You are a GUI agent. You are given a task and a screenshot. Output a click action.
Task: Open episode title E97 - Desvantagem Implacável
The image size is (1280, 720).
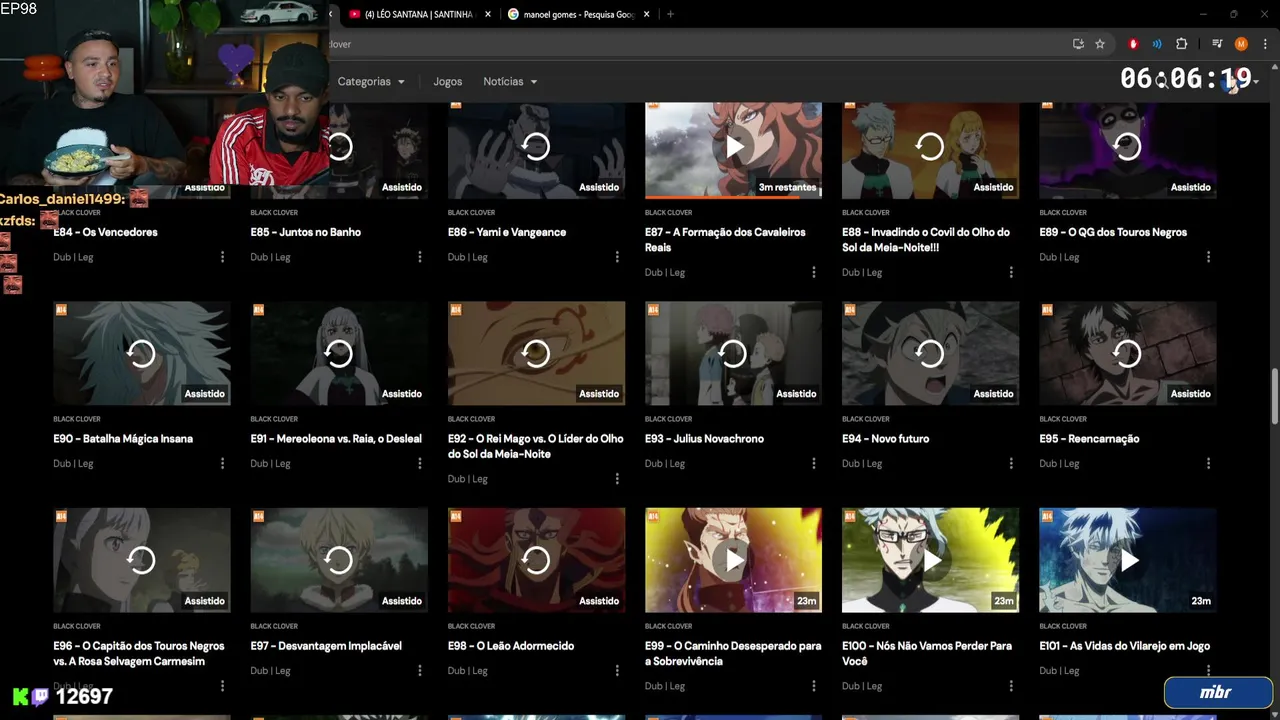[x=326, y=646]
